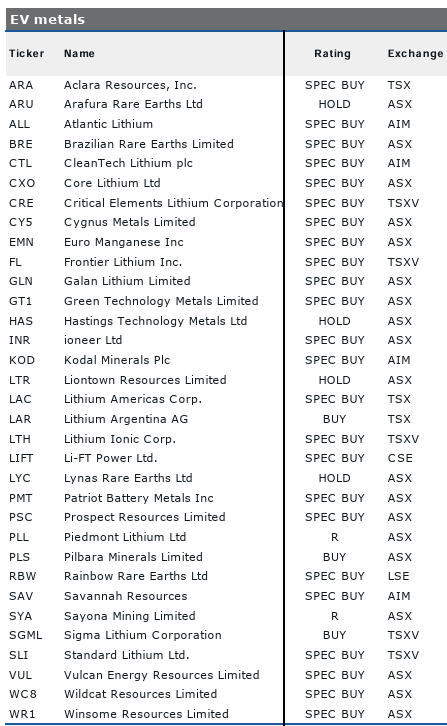The width and height of the screenshot is (447, 726).
Task: Select Brazilian Rare Earths Limited
Action: click(x=149, y=144)
